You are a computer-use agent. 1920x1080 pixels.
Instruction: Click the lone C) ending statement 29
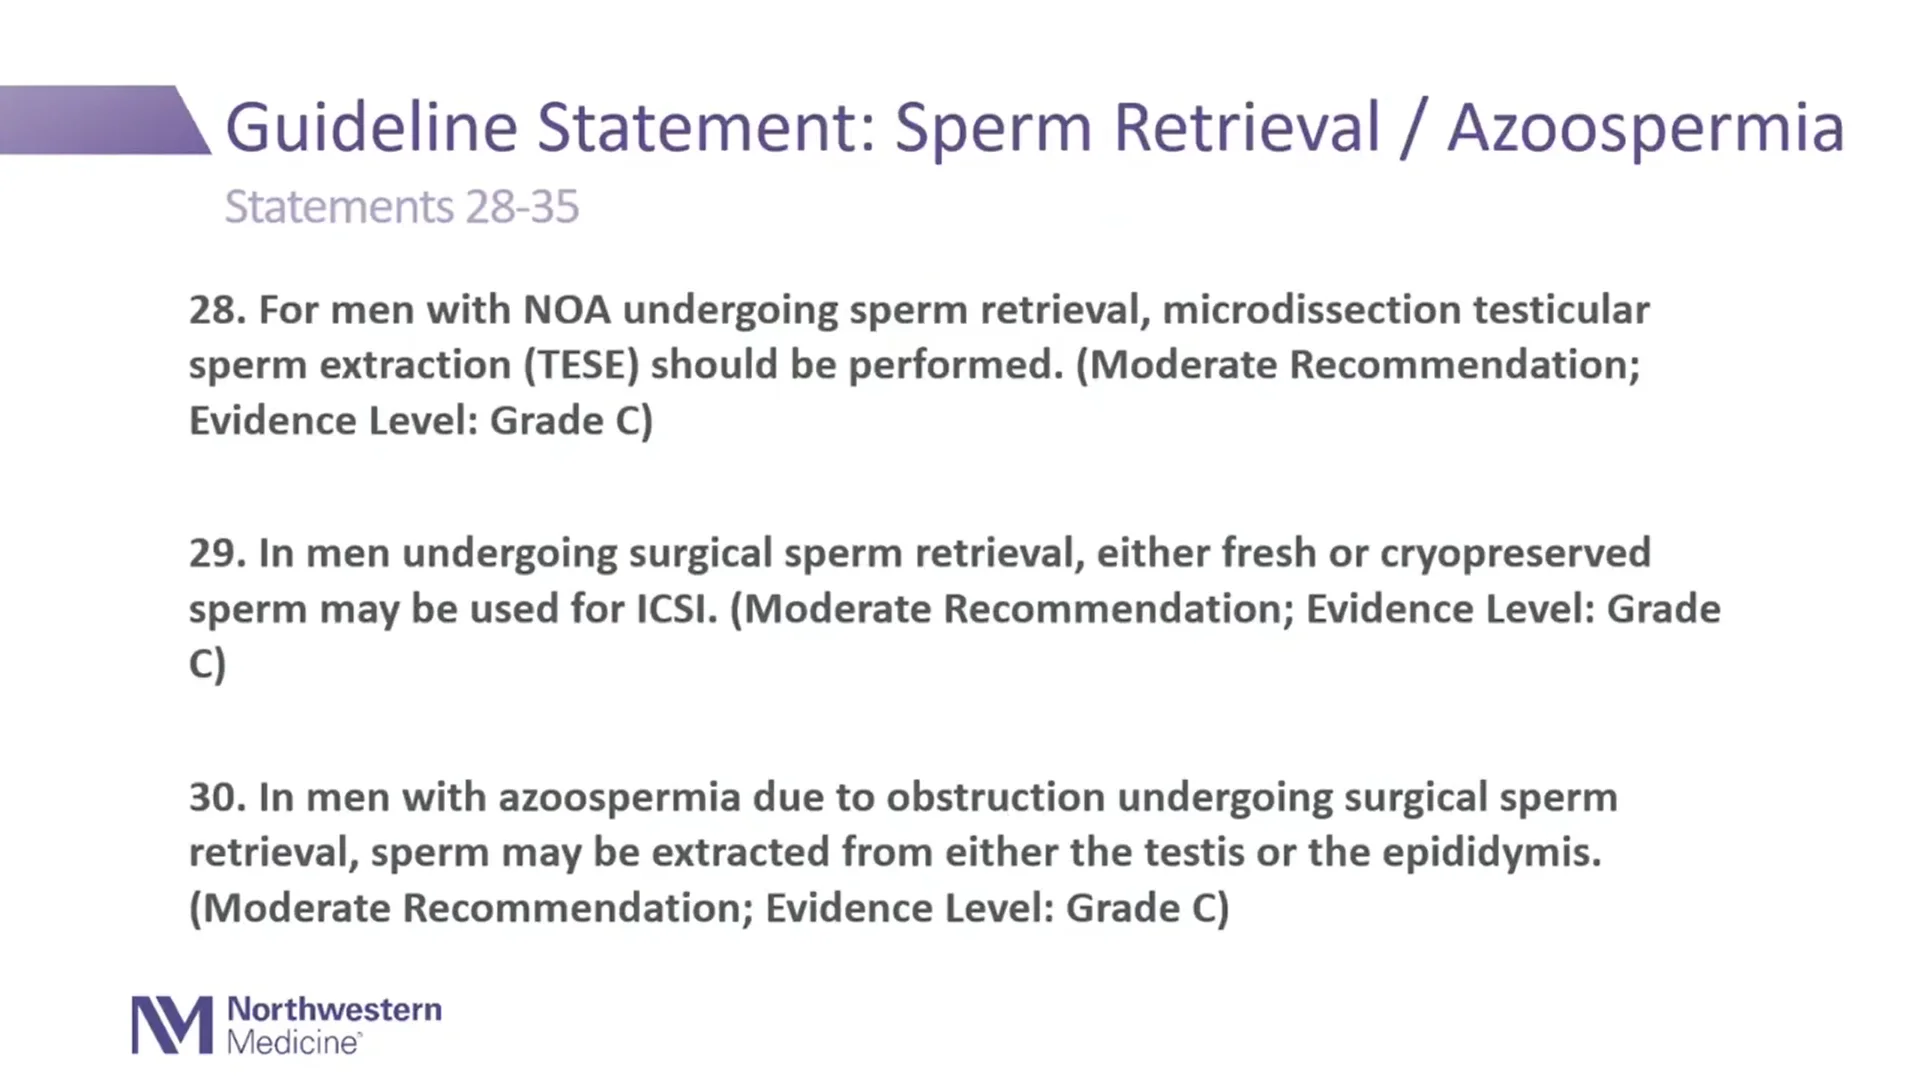coord(208,664)
